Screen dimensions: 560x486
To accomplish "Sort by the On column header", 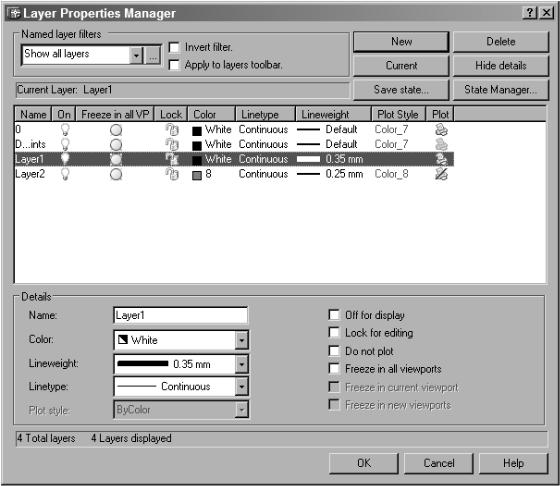I will pos(64,114).
